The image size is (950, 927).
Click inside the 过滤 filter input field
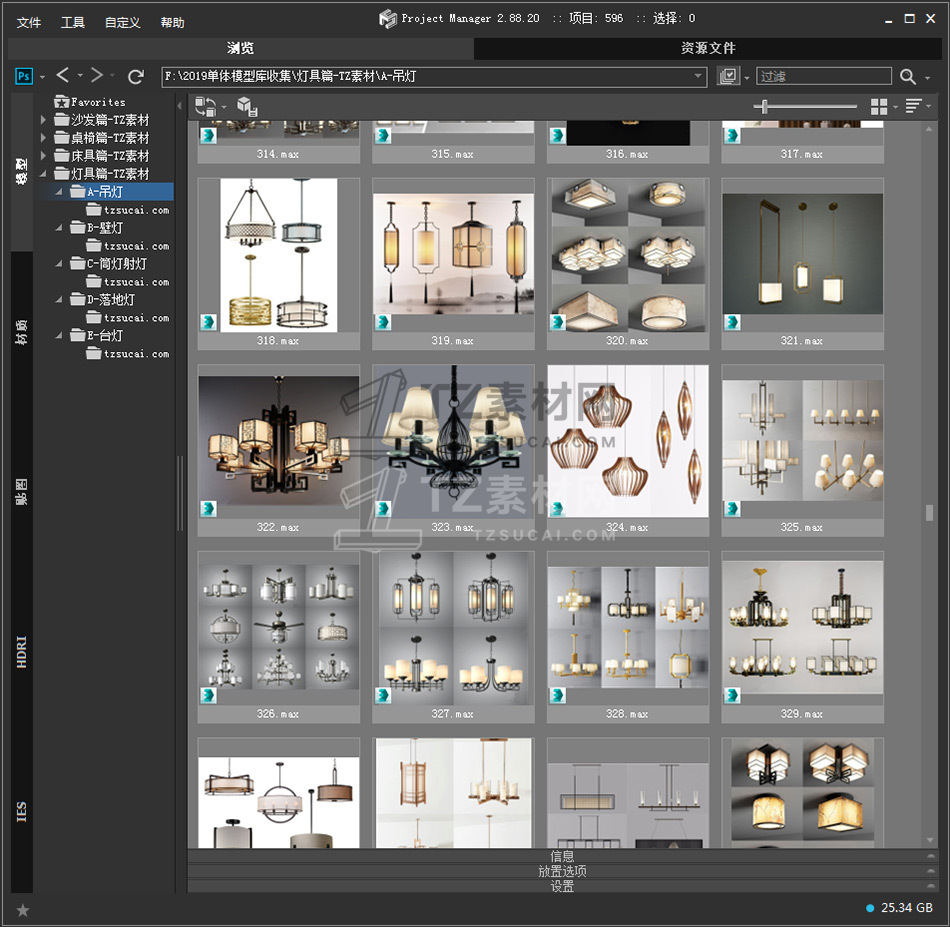click(x=823, y=76)
